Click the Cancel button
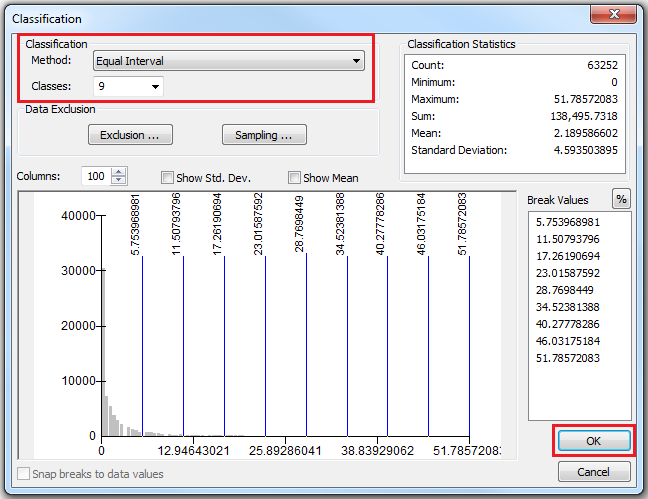 pyautogui.click(x=593, y=472)
